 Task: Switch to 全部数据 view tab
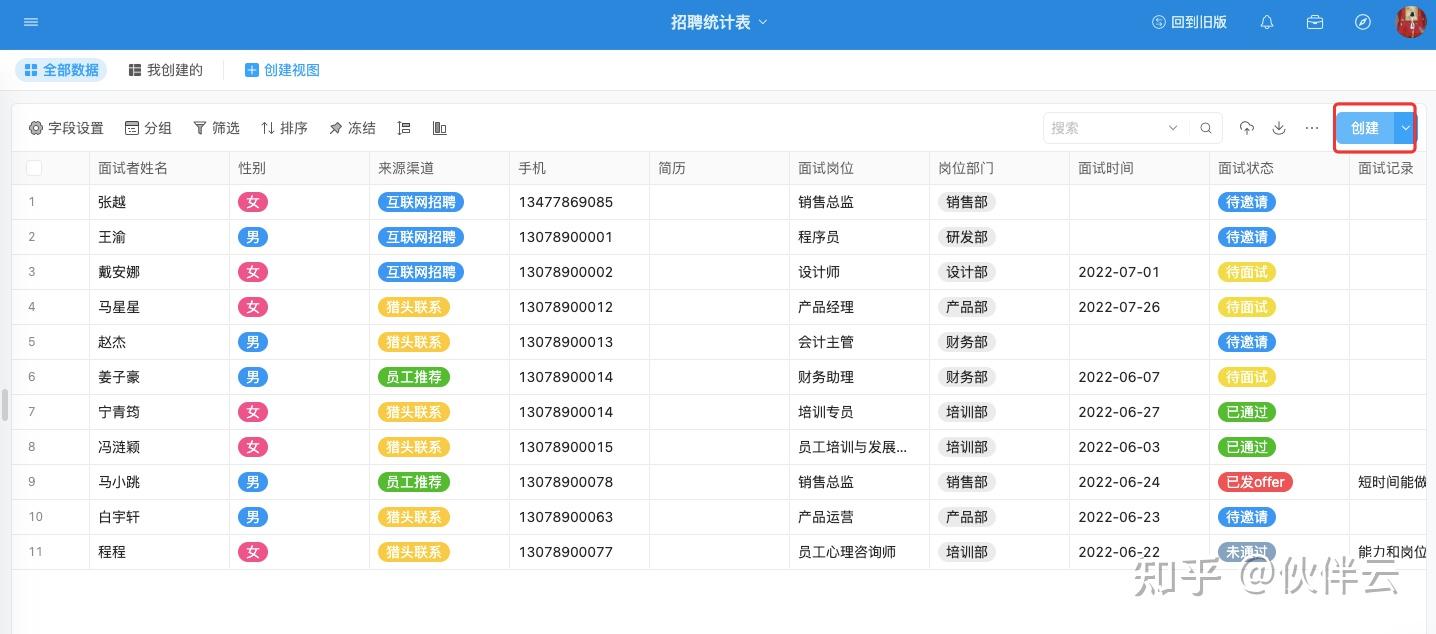pyautogui.click(x=61, y=70)
